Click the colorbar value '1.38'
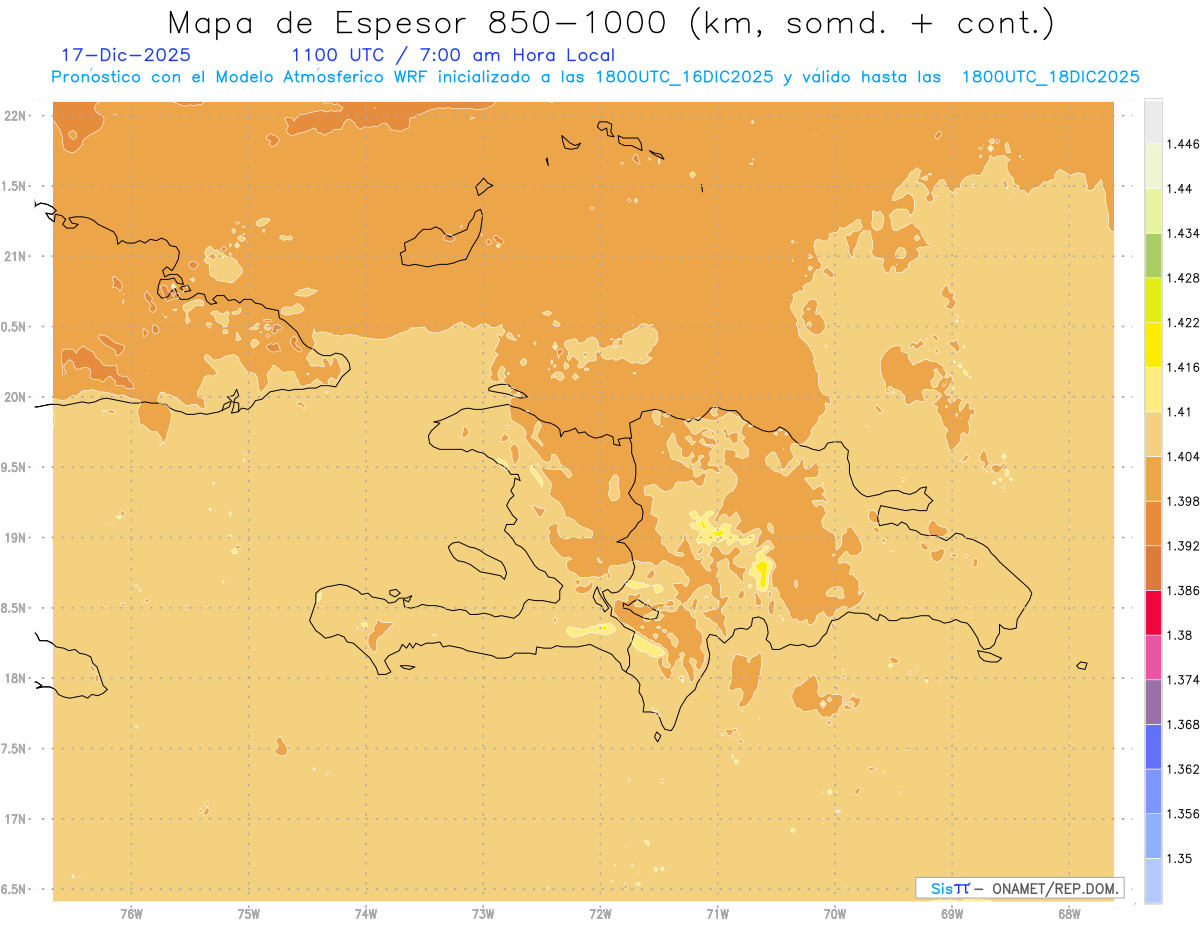1200x927 pixels. 1180,635
